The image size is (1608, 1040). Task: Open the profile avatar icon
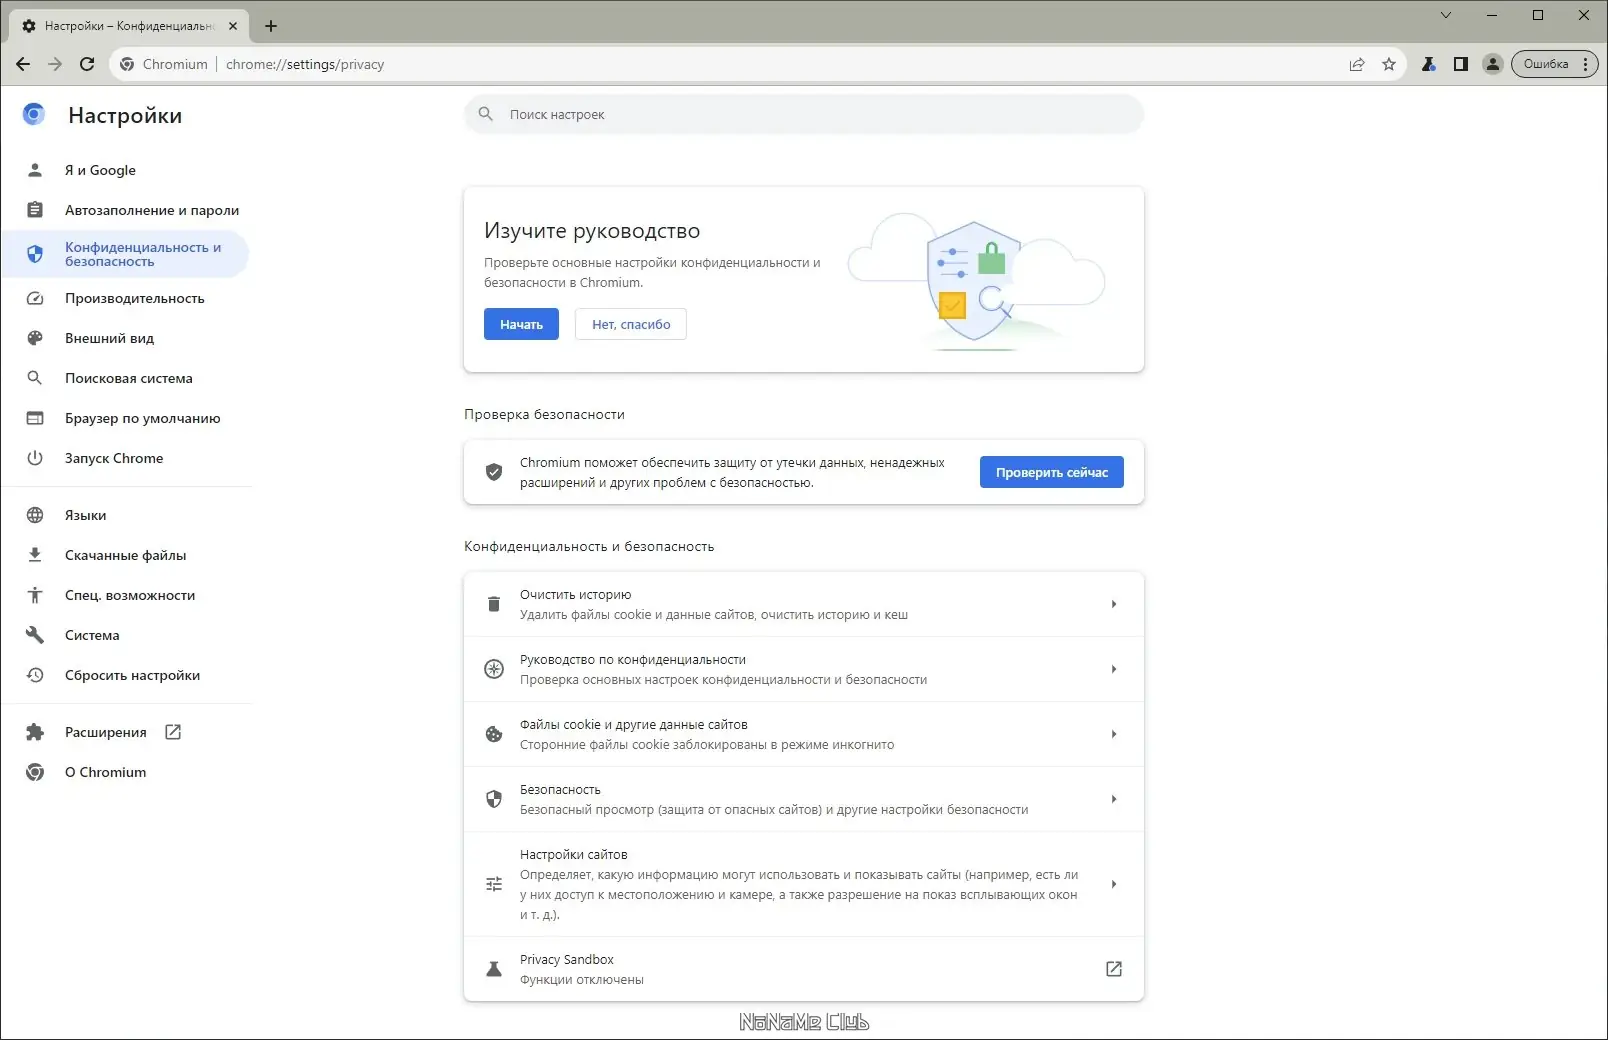(1493, 63)
